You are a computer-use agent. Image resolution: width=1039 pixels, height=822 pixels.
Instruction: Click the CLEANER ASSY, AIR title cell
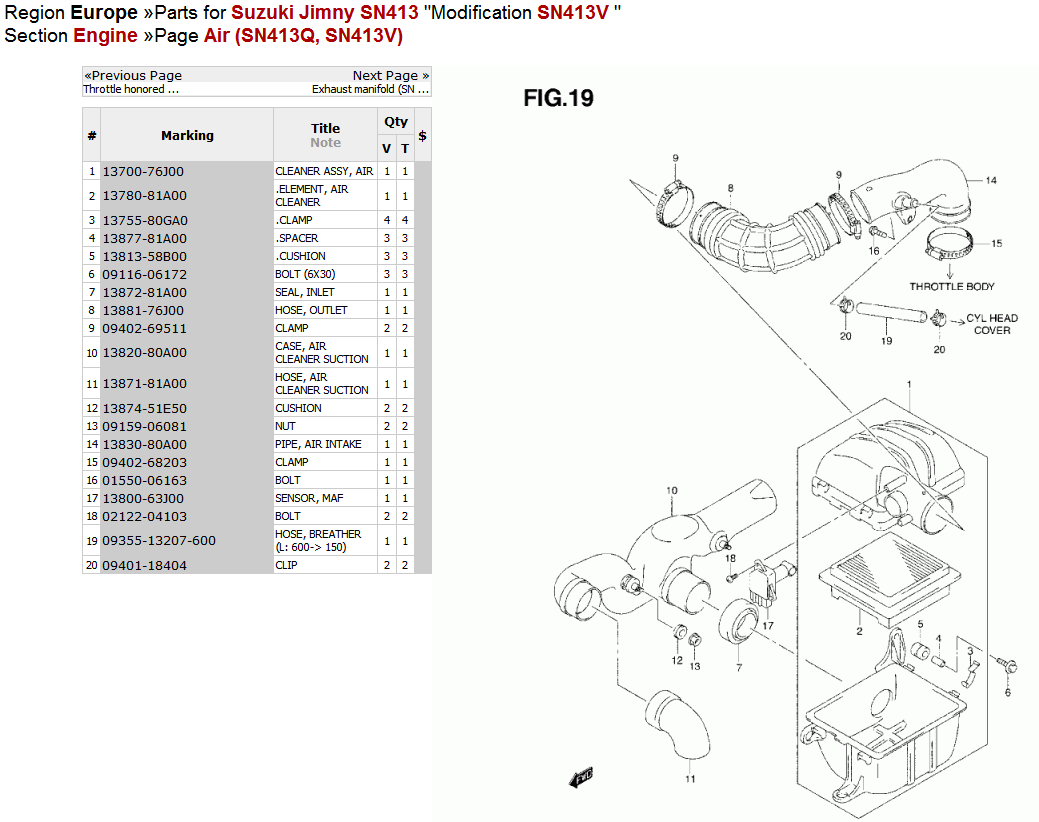coord(324,171)
